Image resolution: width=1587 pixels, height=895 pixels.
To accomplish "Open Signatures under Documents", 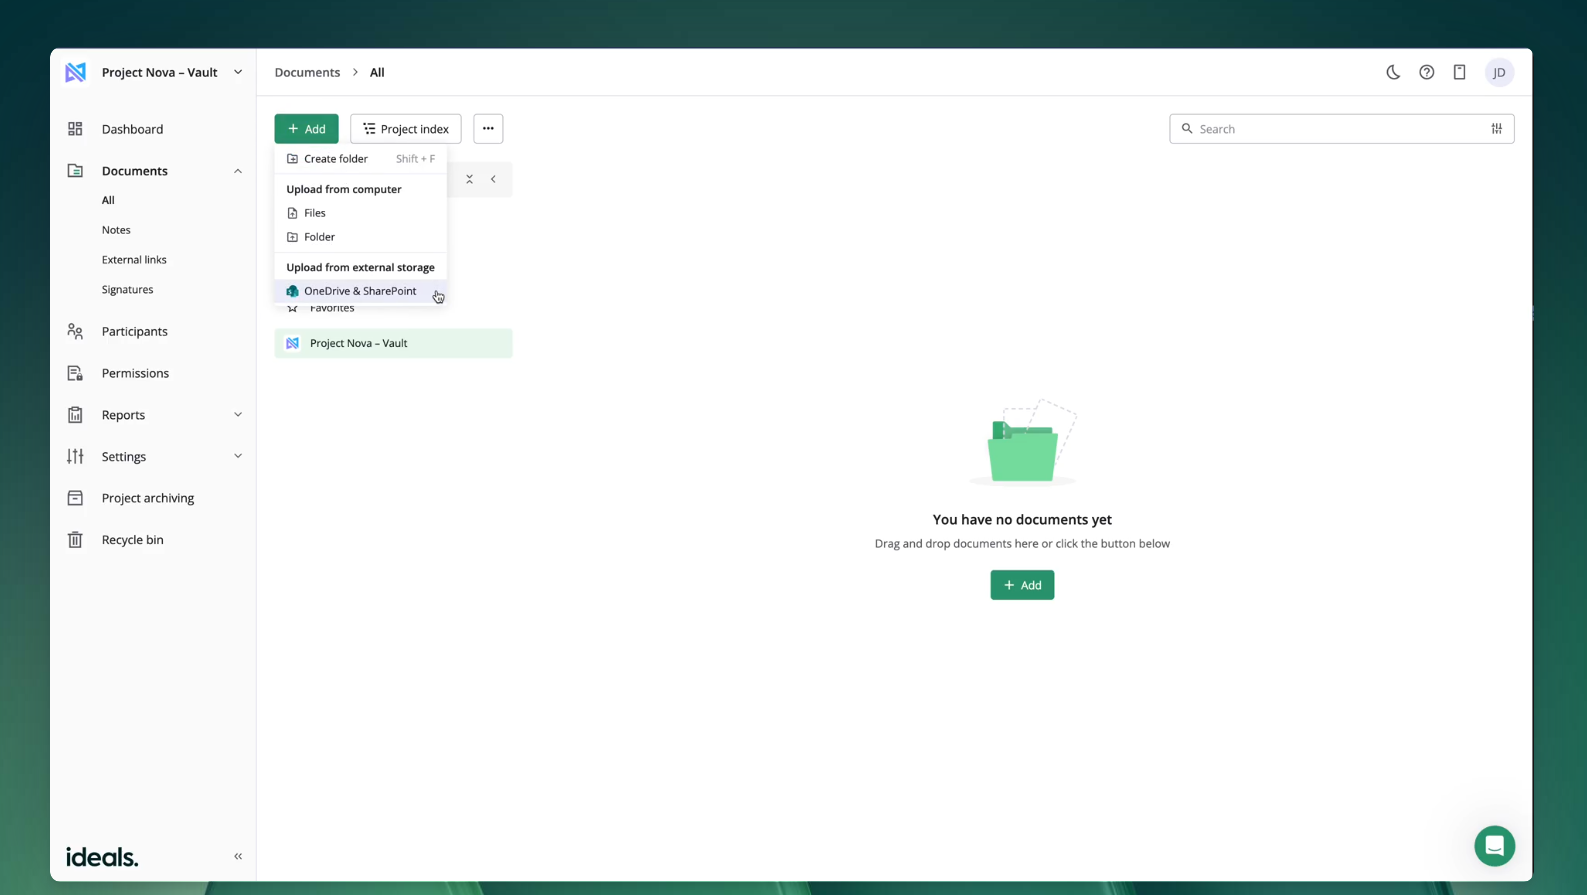I will [x=127, y=290].
